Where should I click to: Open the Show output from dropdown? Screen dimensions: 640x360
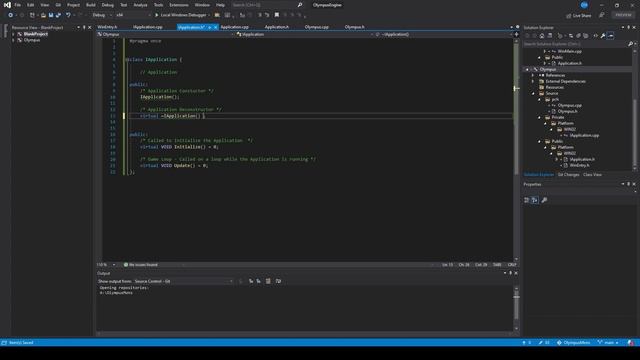(x=184, y=281)
